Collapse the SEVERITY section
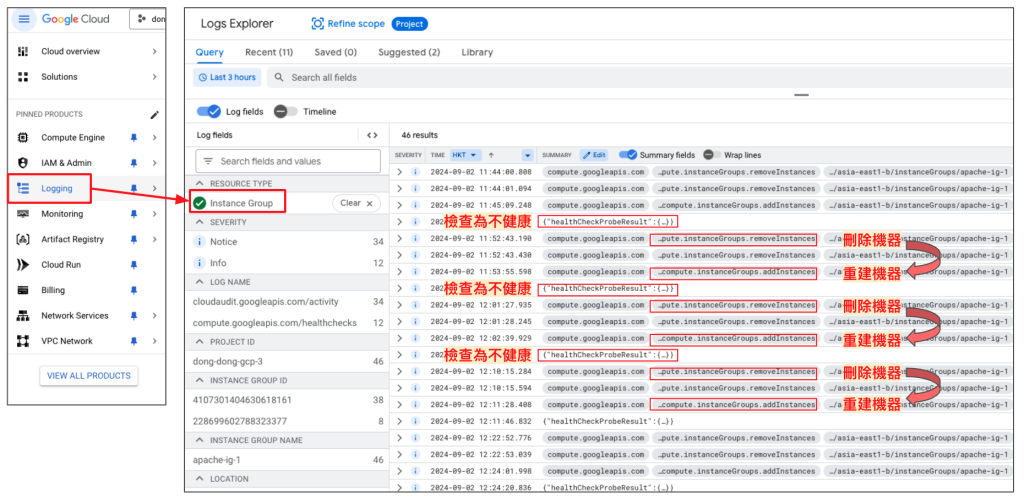1024x503 pixels. (200, 223)
